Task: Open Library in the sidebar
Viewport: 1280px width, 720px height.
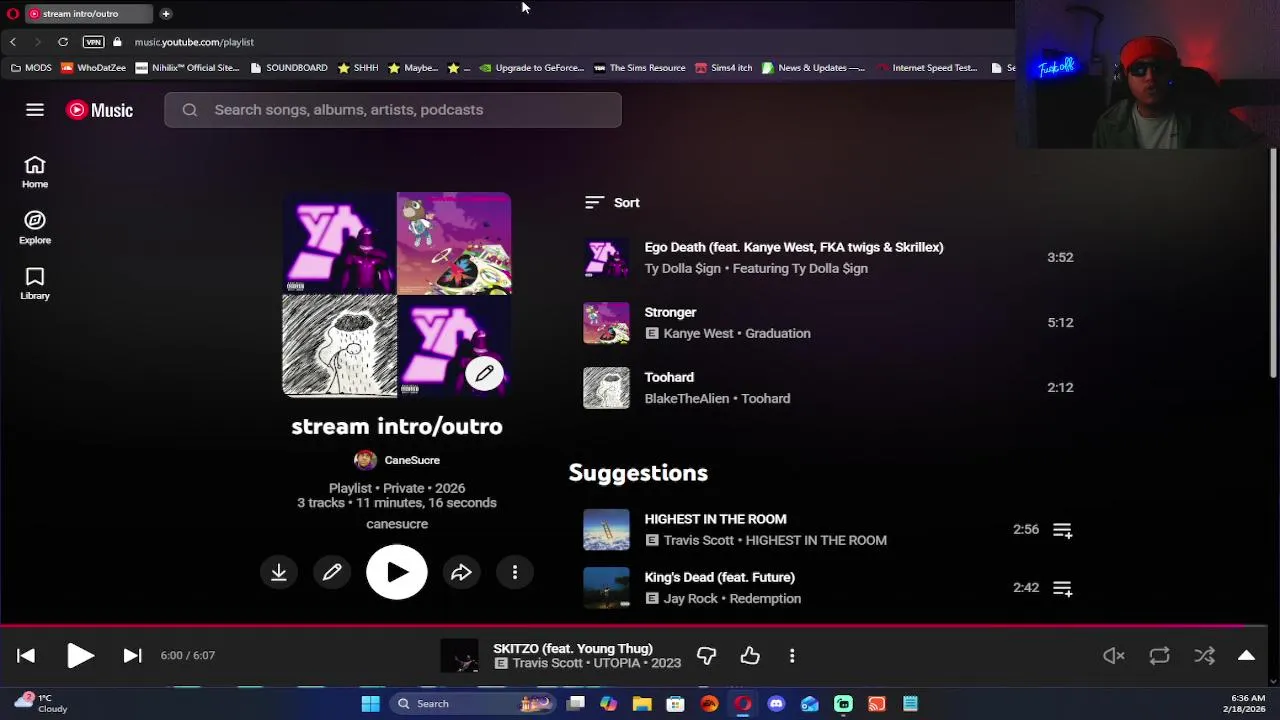Action: tap(35, 284)
